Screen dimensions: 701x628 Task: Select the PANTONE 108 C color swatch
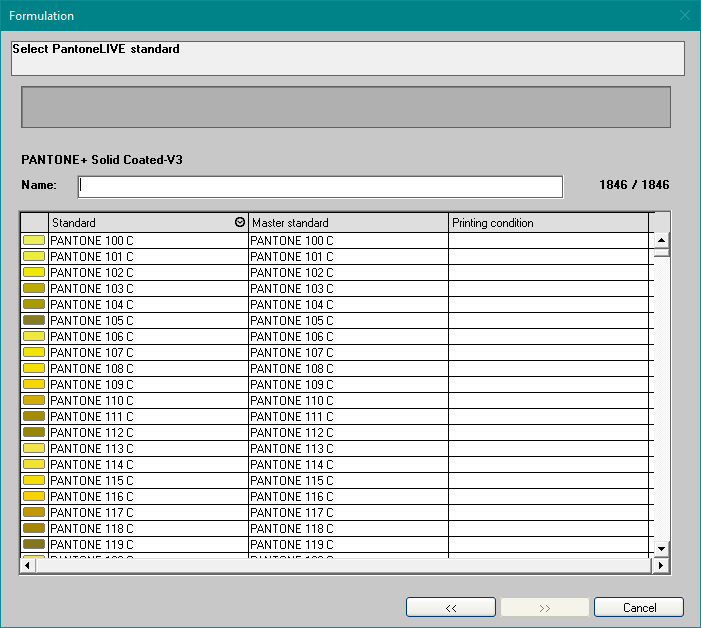[34, 368]
